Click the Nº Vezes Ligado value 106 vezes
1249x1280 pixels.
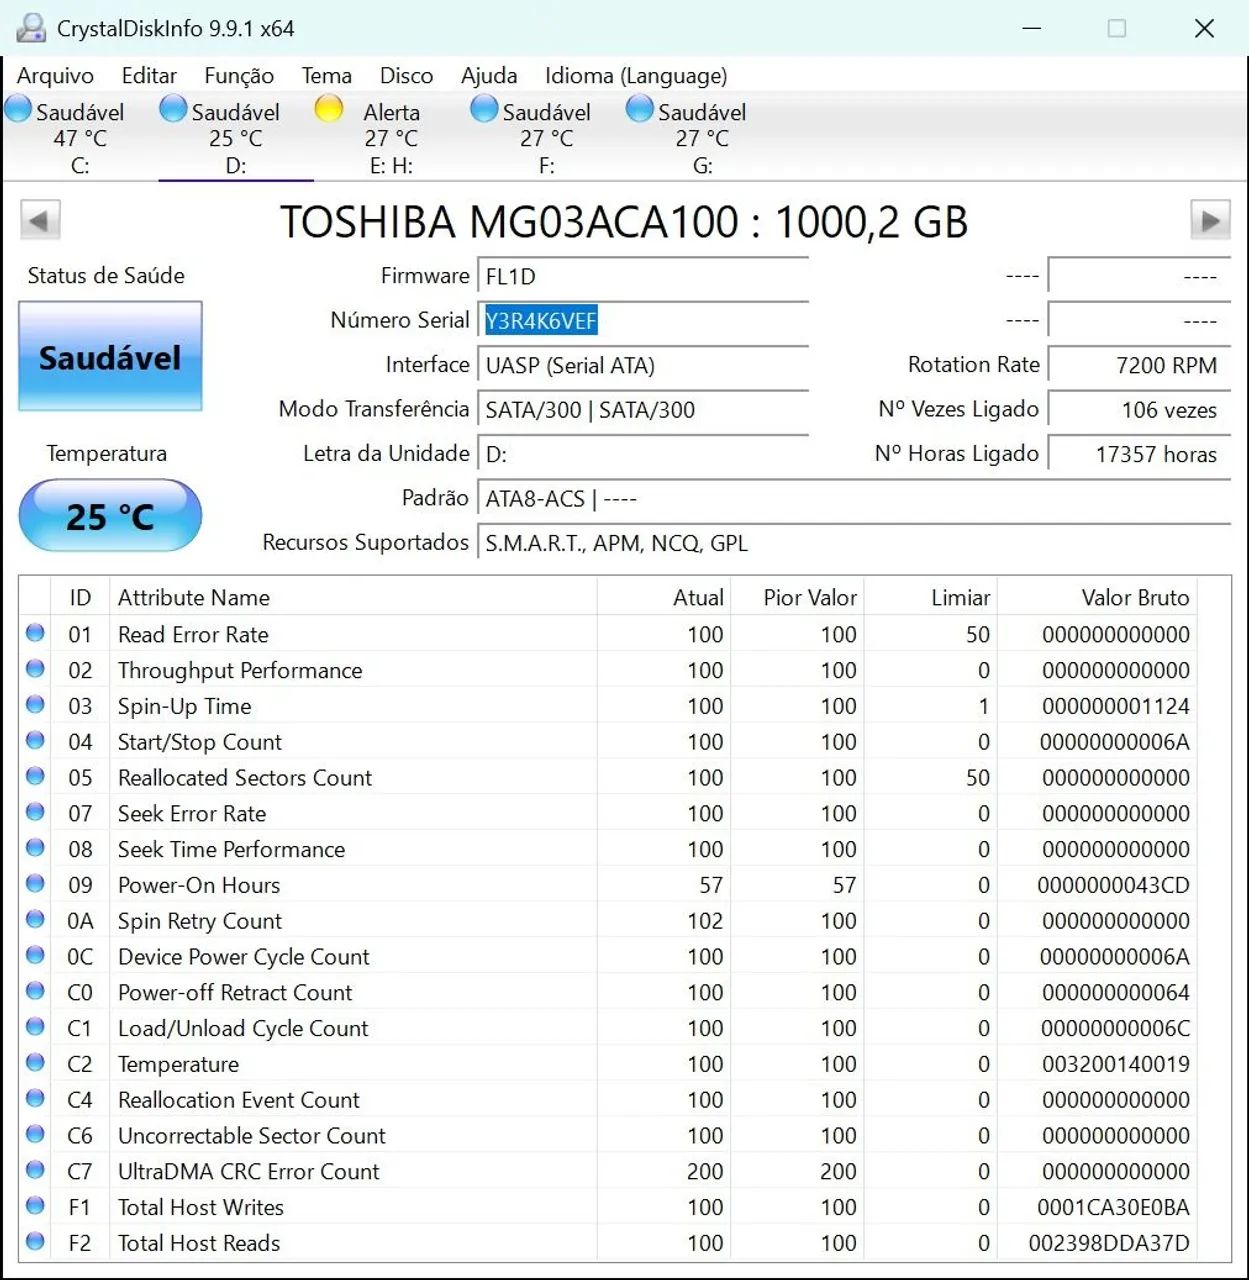[x=1139, y=409]
